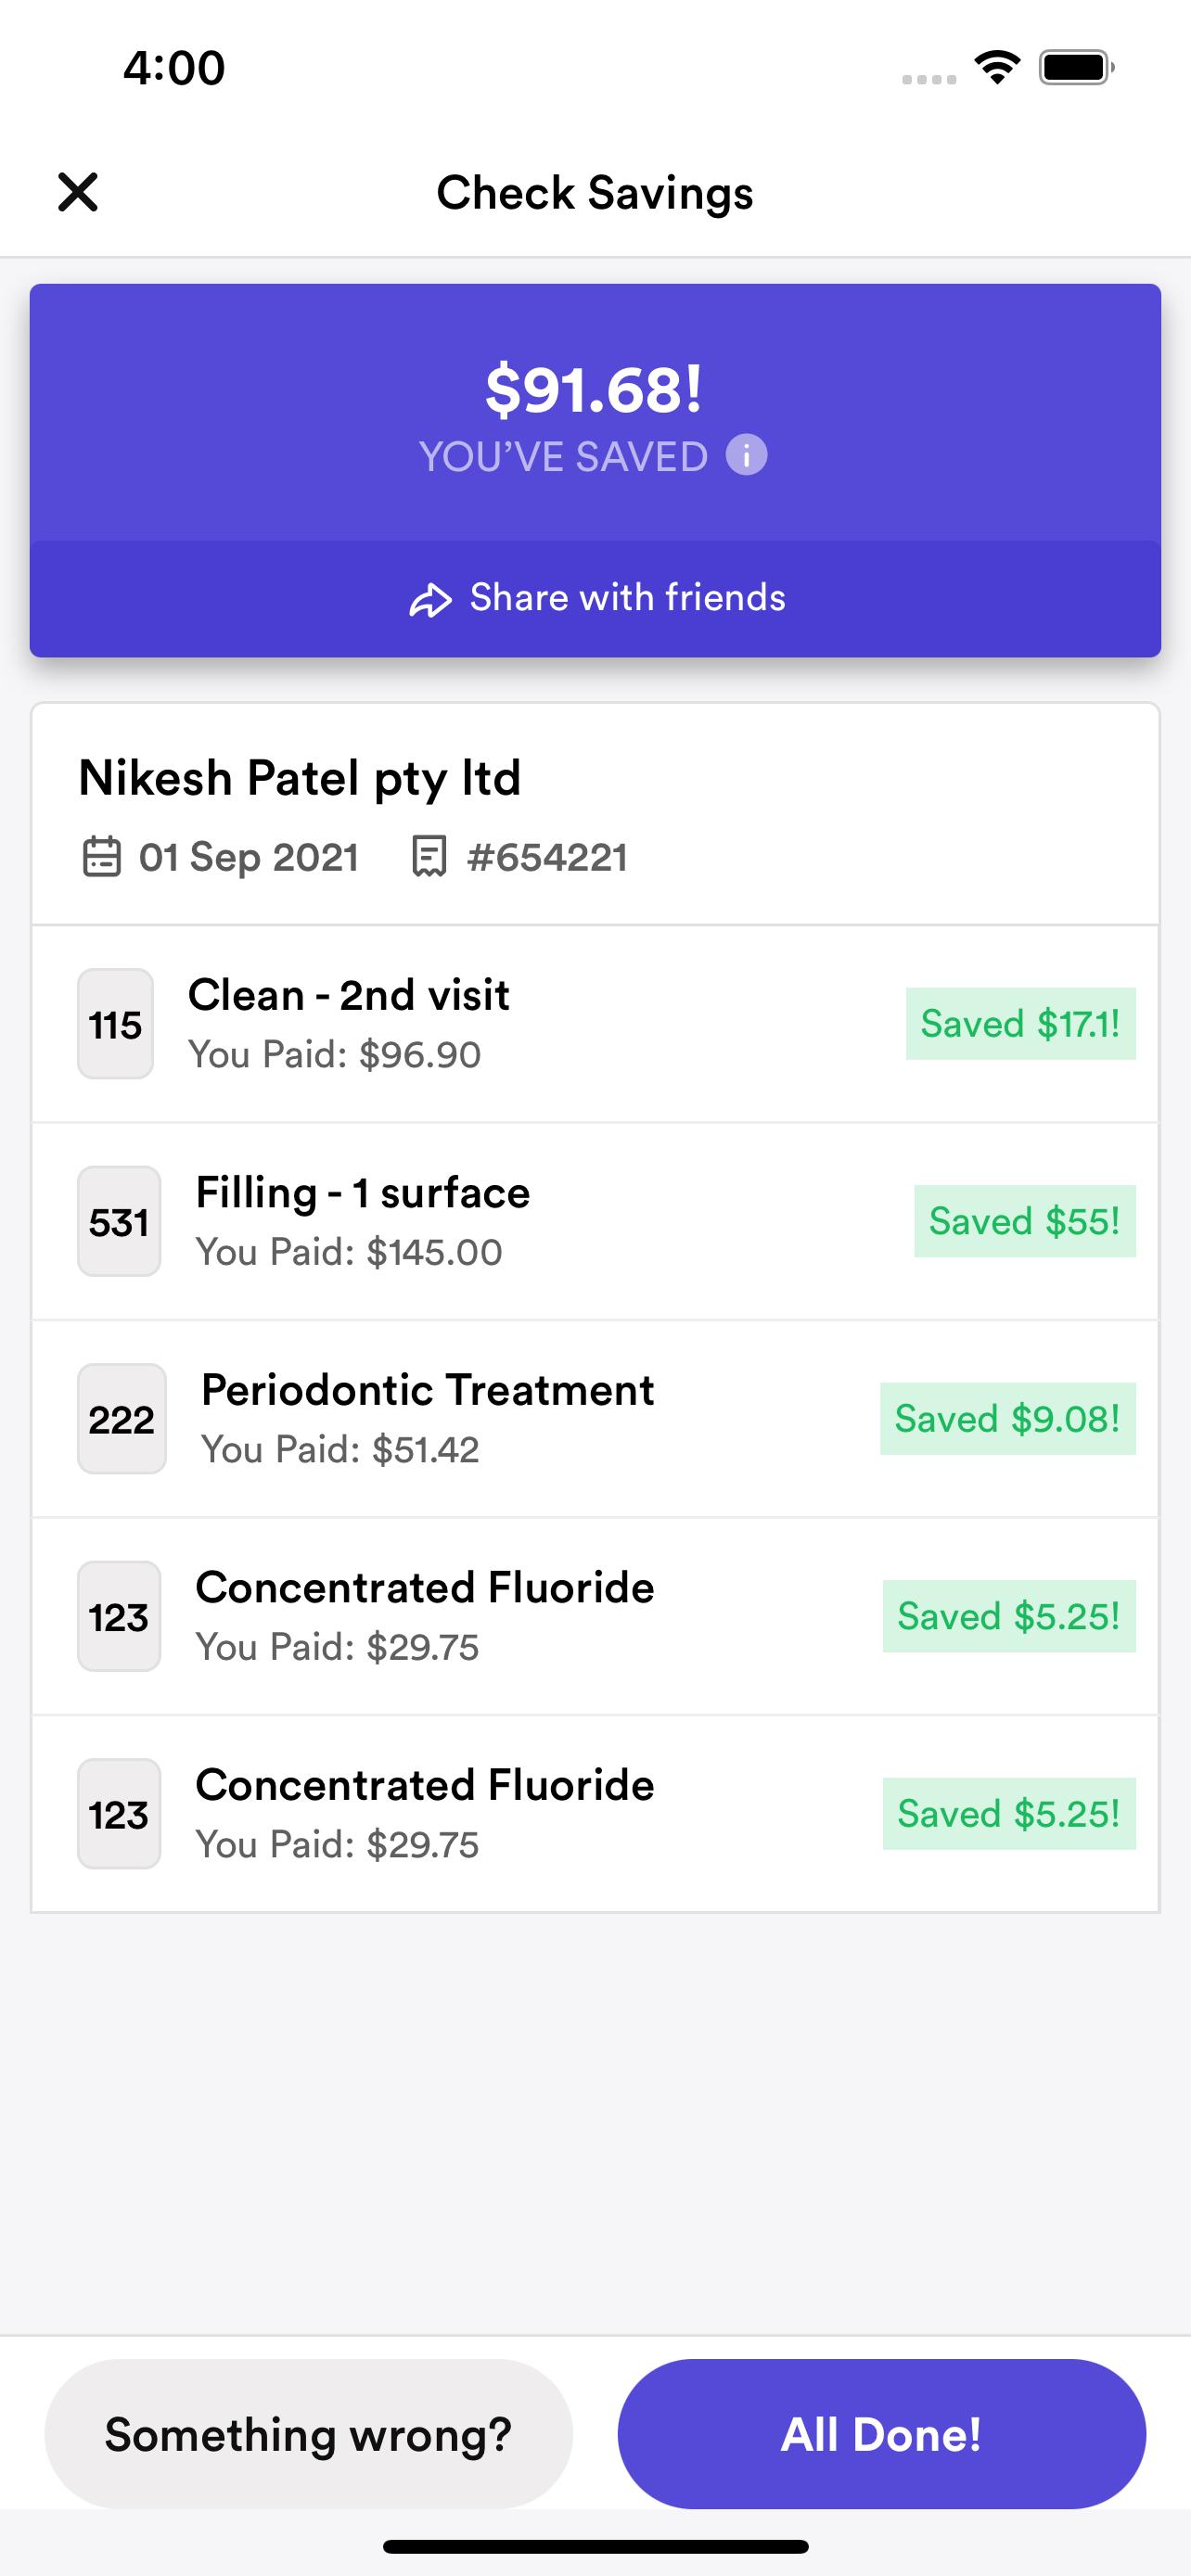Select the Clean - 2nd visit row
Screen dimensions: 1191x2576
click(595, 1024)
